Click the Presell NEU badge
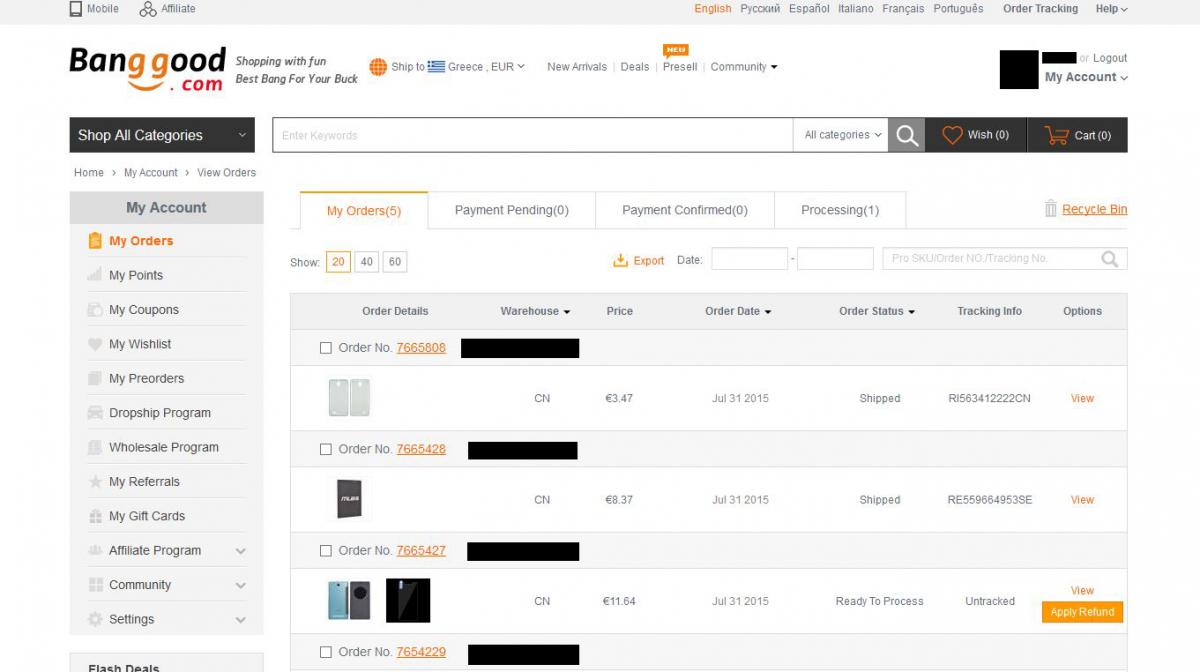 coord(676,50)
